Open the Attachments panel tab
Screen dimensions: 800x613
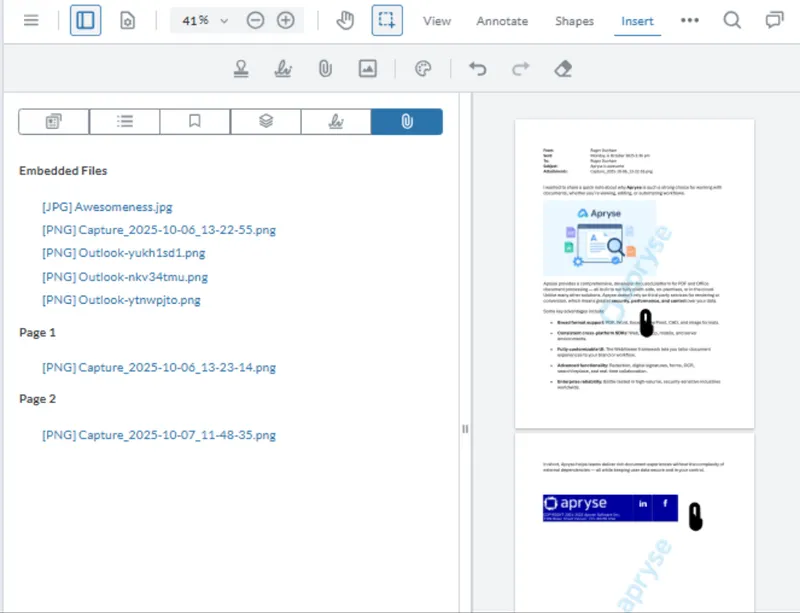pos(407,121)
